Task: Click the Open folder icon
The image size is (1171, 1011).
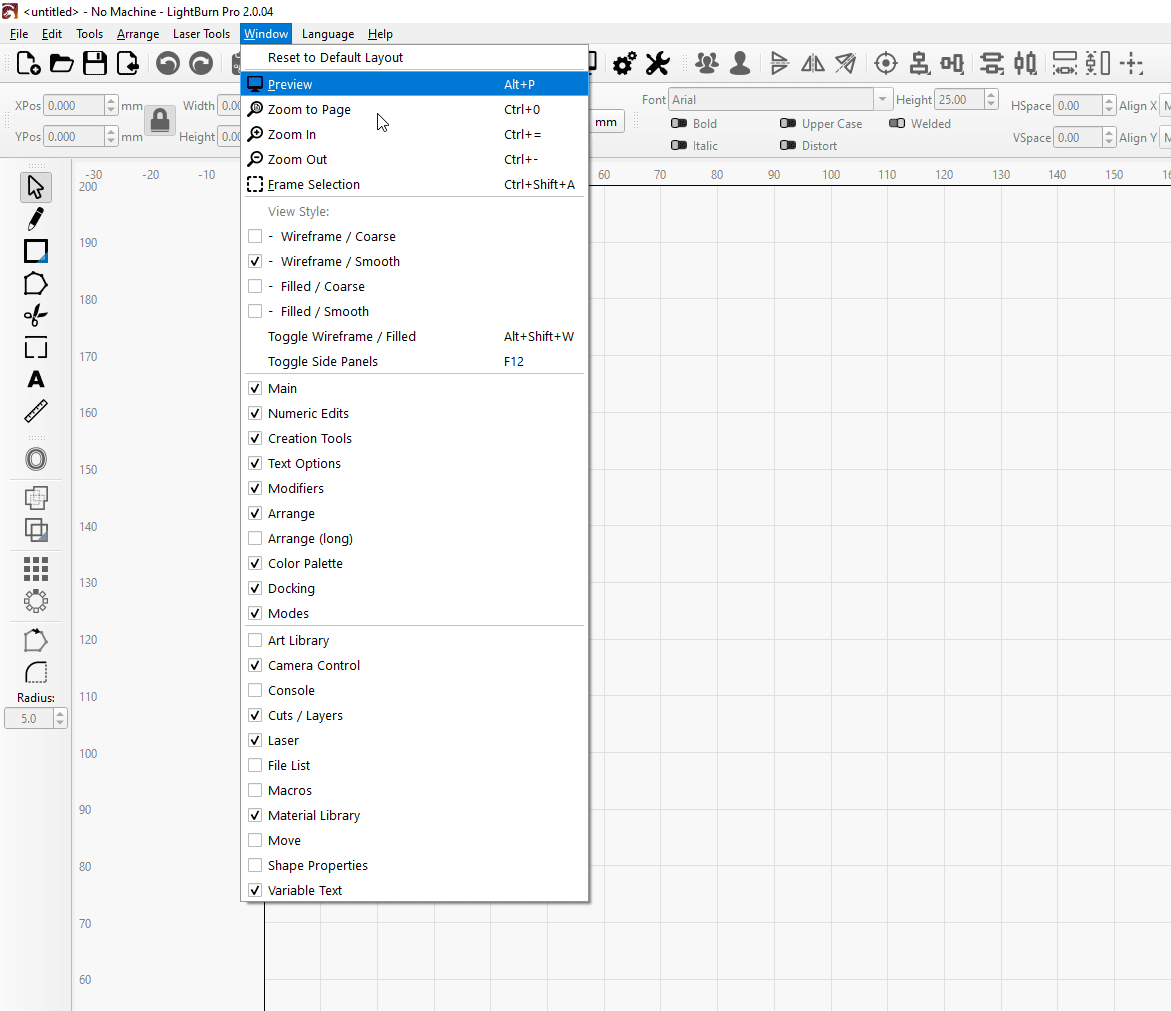Action: 61,63
